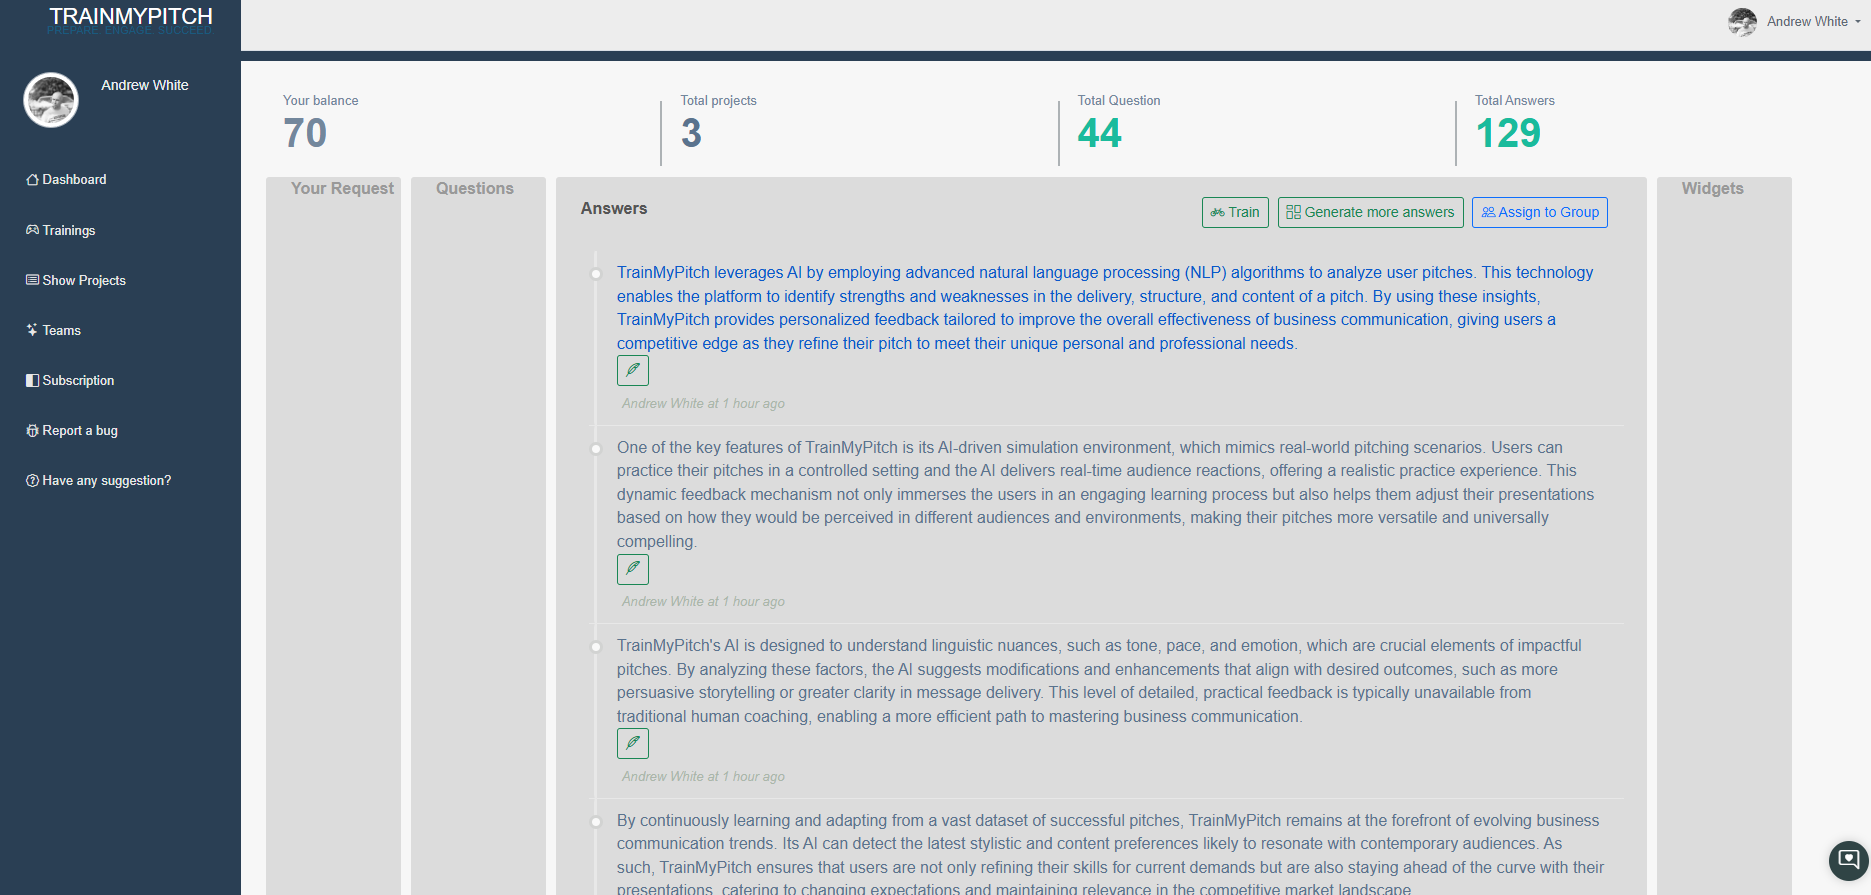
Task: Click timeline dot of 'One of the key' answer
Action: click(596, 449)
